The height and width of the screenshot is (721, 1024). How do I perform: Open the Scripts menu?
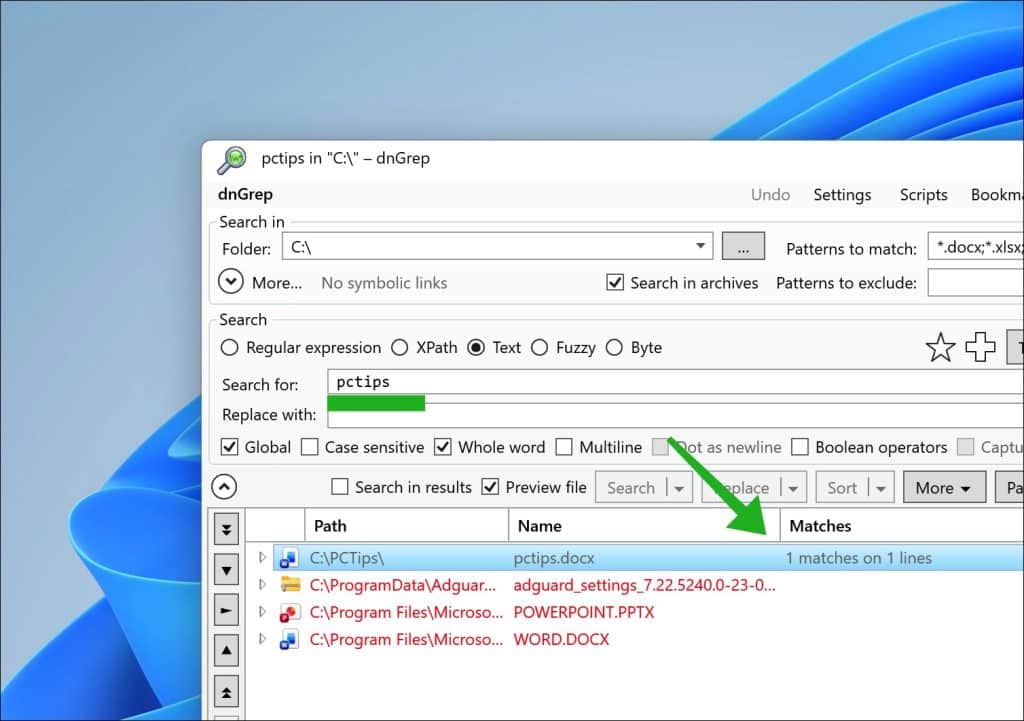(x=923, y=195)
